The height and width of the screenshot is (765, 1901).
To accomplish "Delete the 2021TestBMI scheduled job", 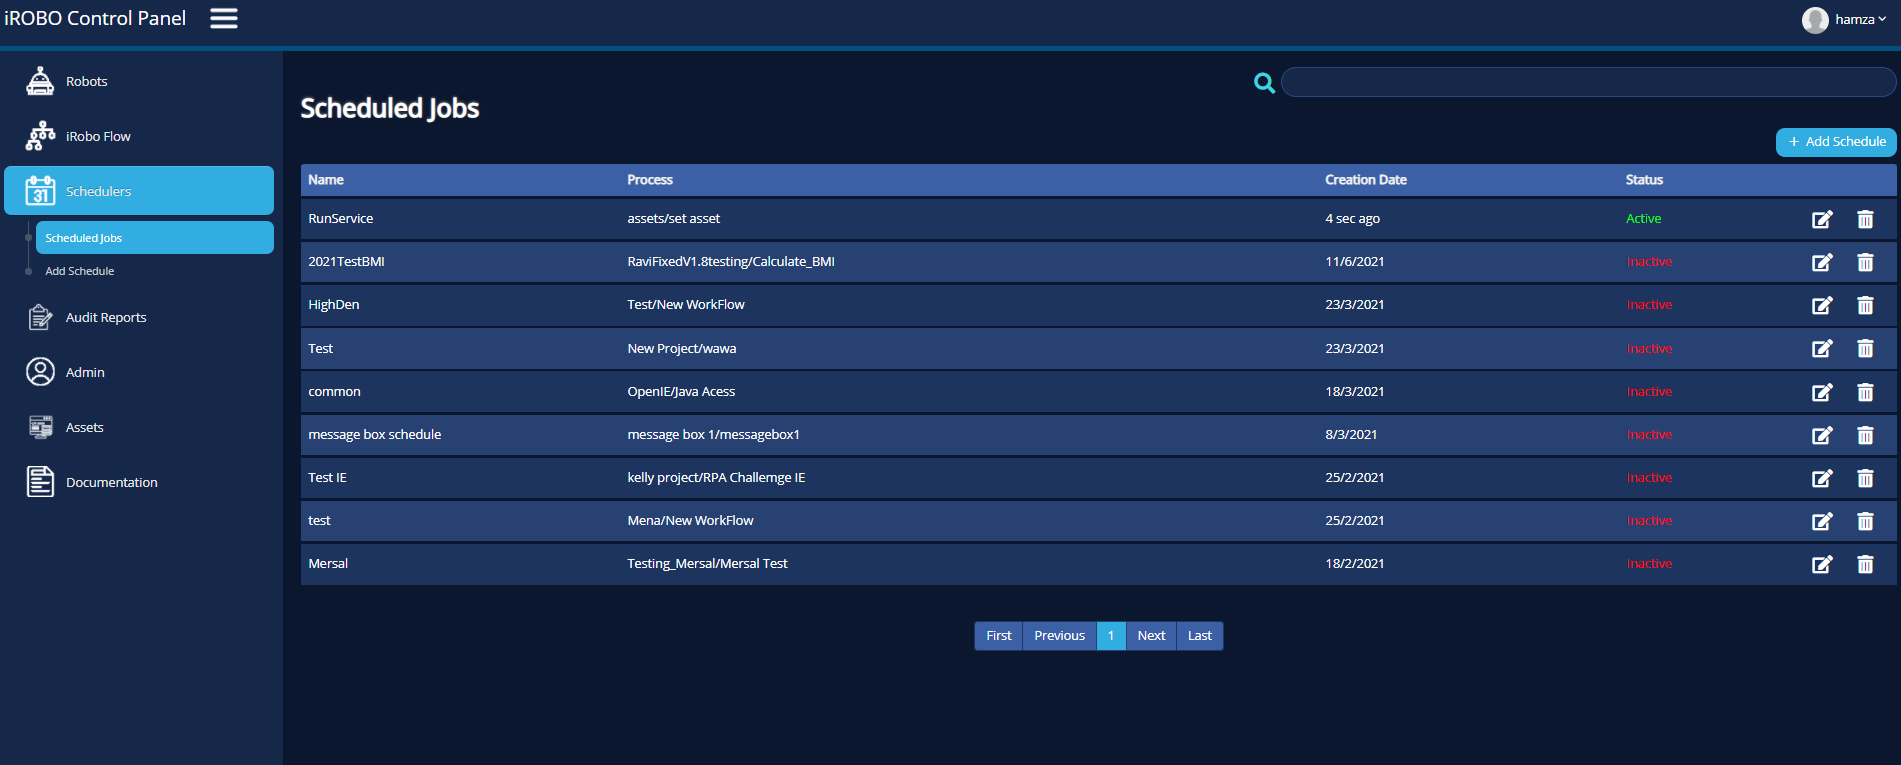I will (1865, 262).
